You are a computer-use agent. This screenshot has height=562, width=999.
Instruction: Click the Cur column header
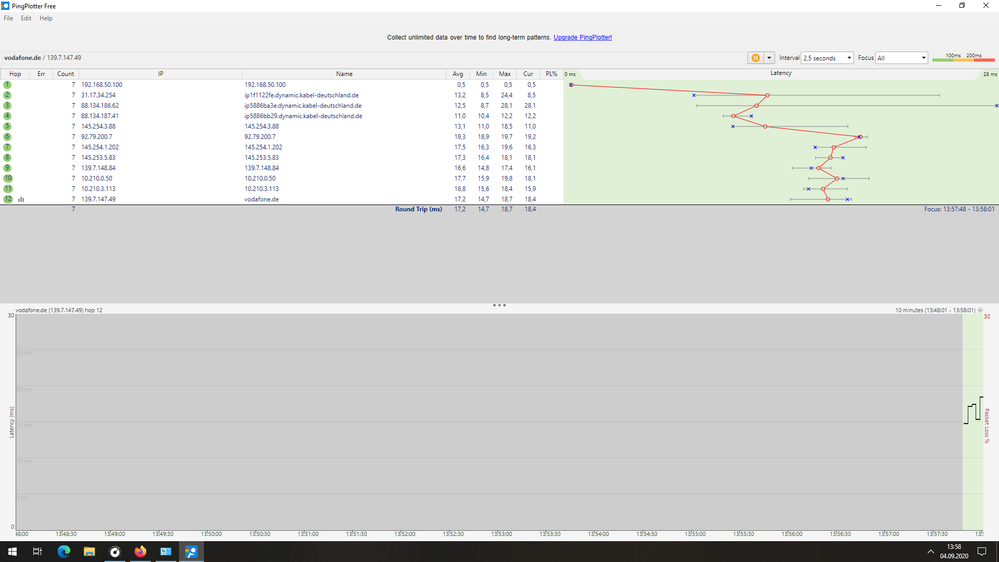(528, 74)
